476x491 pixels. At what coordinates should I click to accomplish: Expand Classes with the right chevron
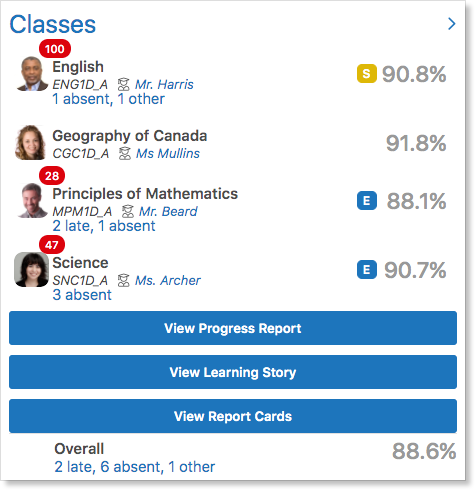452,24
